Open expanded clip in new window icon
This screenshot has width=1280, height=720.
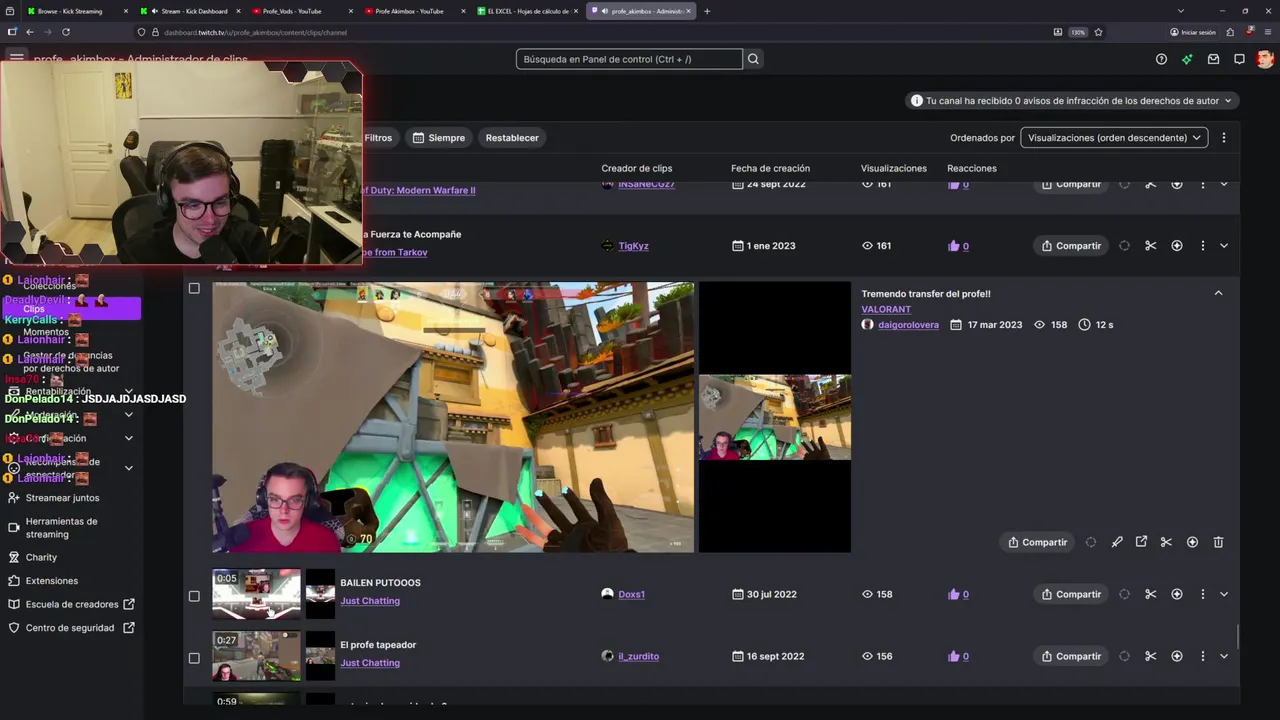tap(1141, 542)
